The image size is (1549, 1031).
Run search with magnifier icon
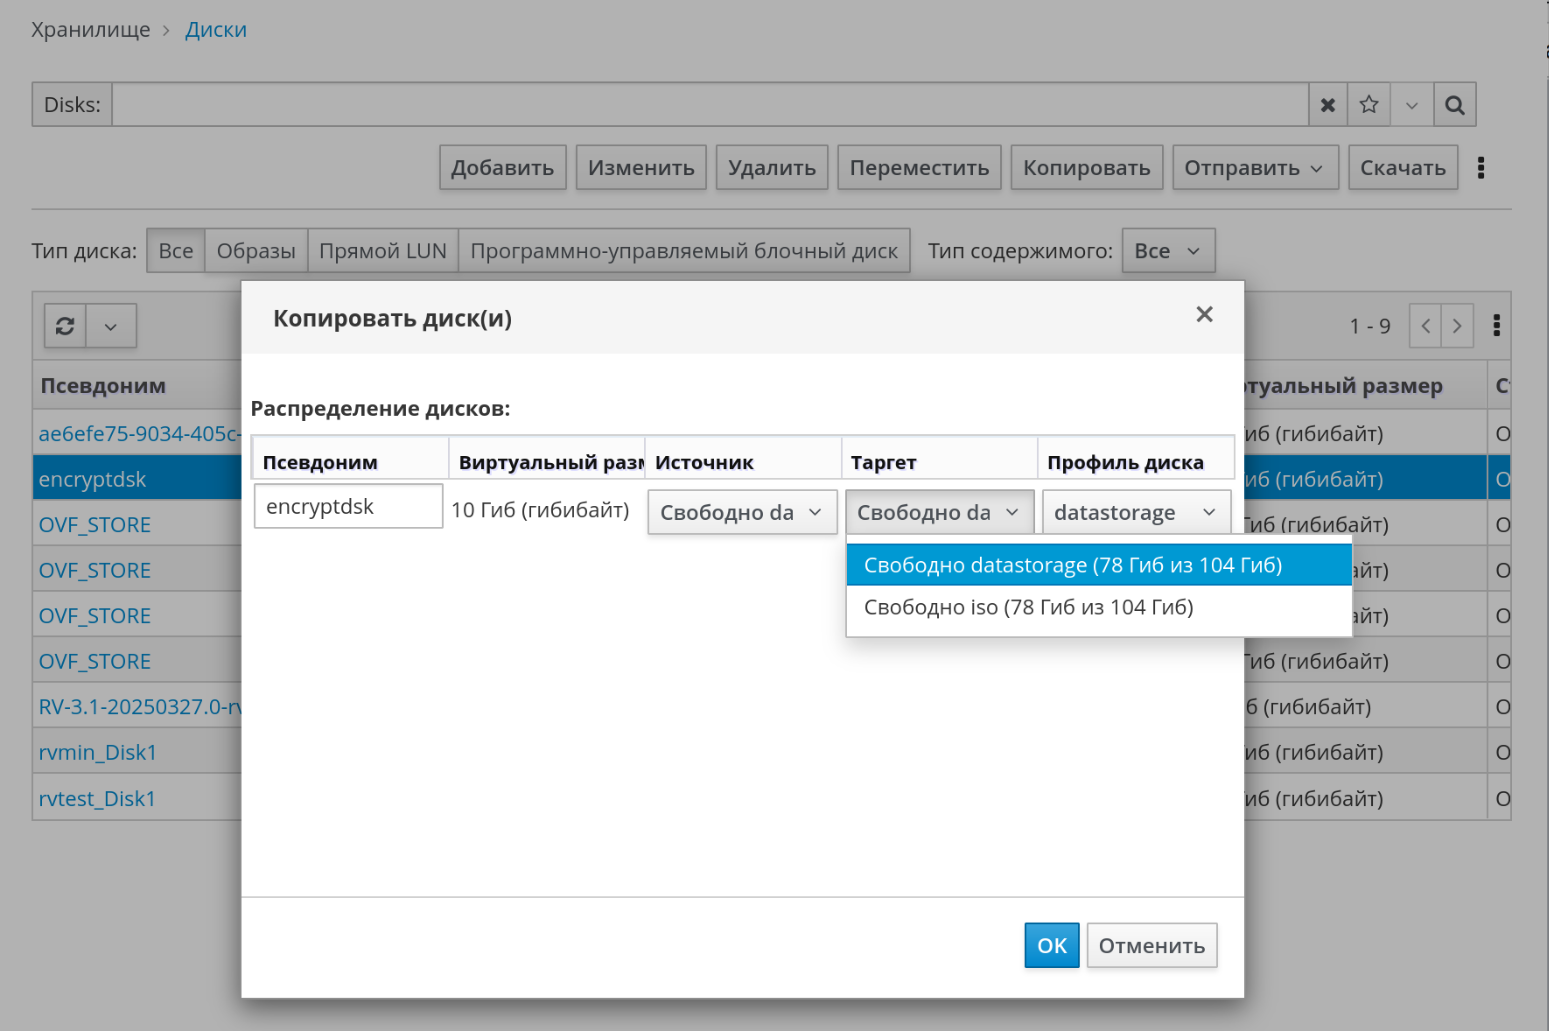[1454, 105]
